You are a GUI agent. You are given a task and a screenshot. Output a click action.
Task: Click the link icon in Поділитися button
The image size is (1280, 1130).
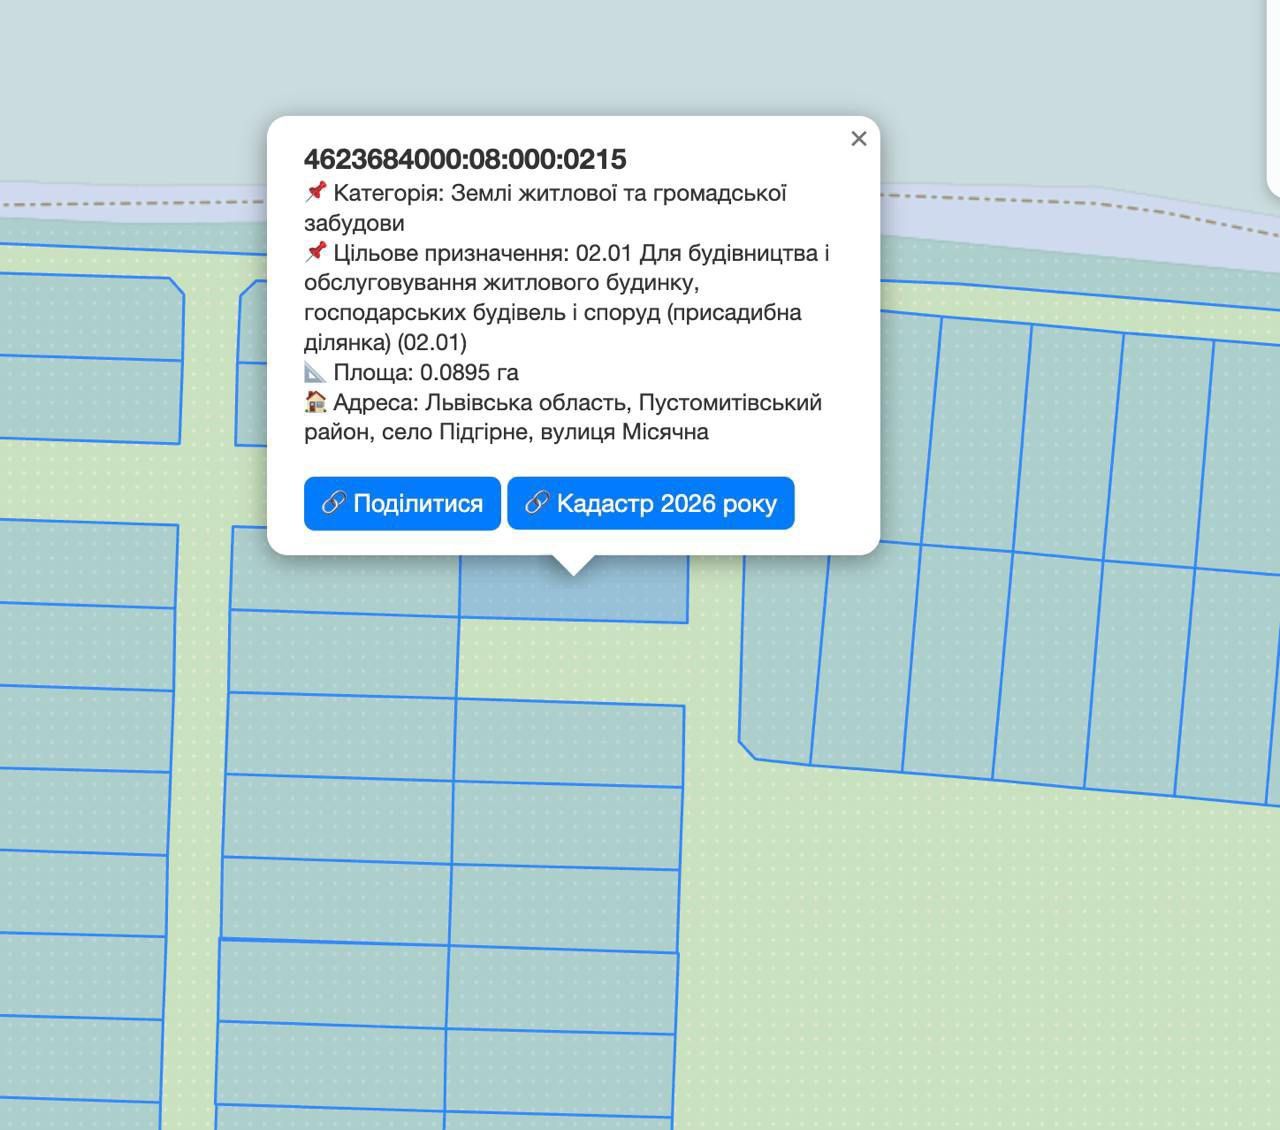pyautogui.click(x=333, y=503)
